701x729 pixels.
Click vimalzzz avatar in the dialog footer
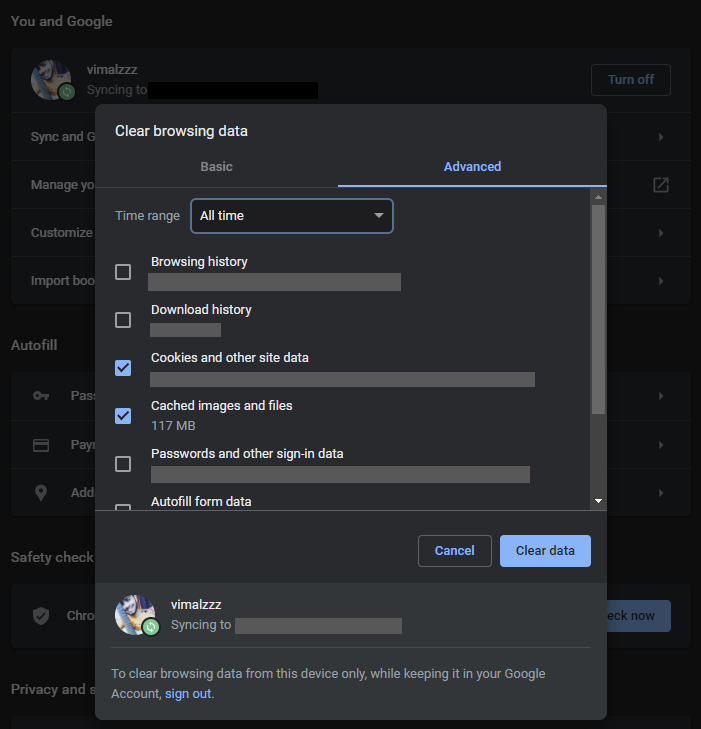coord(135,614)
